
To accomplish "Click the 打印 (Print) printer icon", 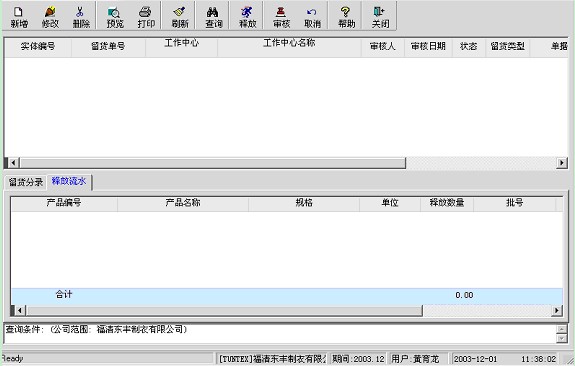I will [x=146, y=17].
